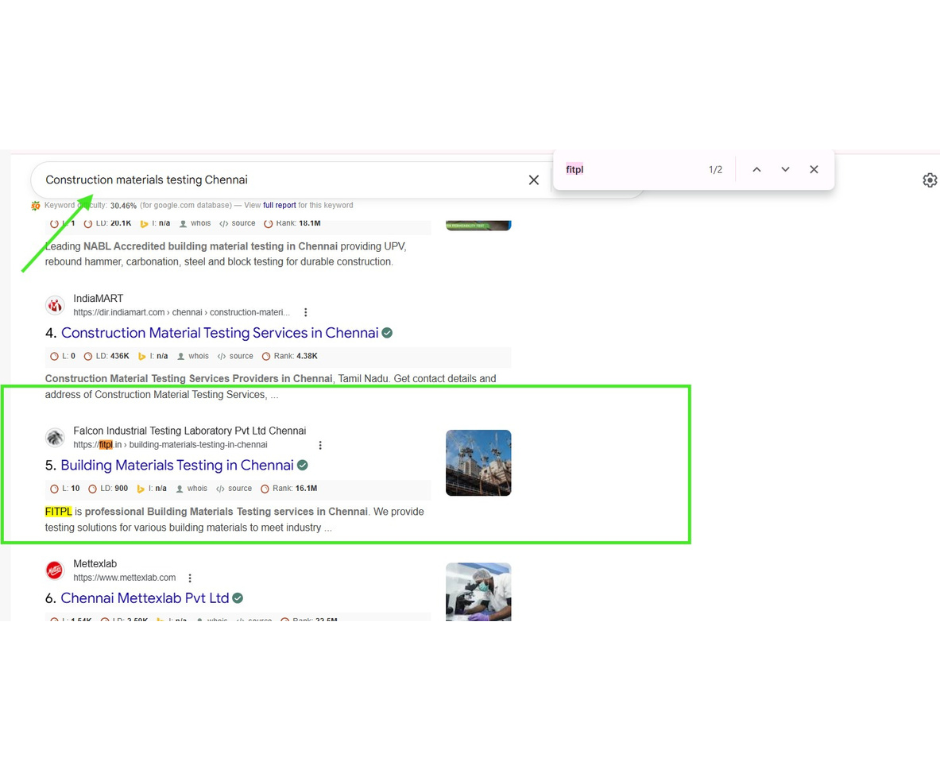Click the https://www.mettexlab.com URL text
The height and width of the screenshot is (771, 940).
click(x=125, y=578)
